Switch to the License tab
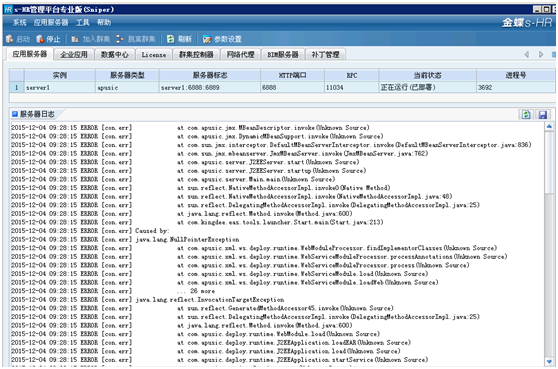Screen dimensions: 558x369 click(x=153, y=54)
